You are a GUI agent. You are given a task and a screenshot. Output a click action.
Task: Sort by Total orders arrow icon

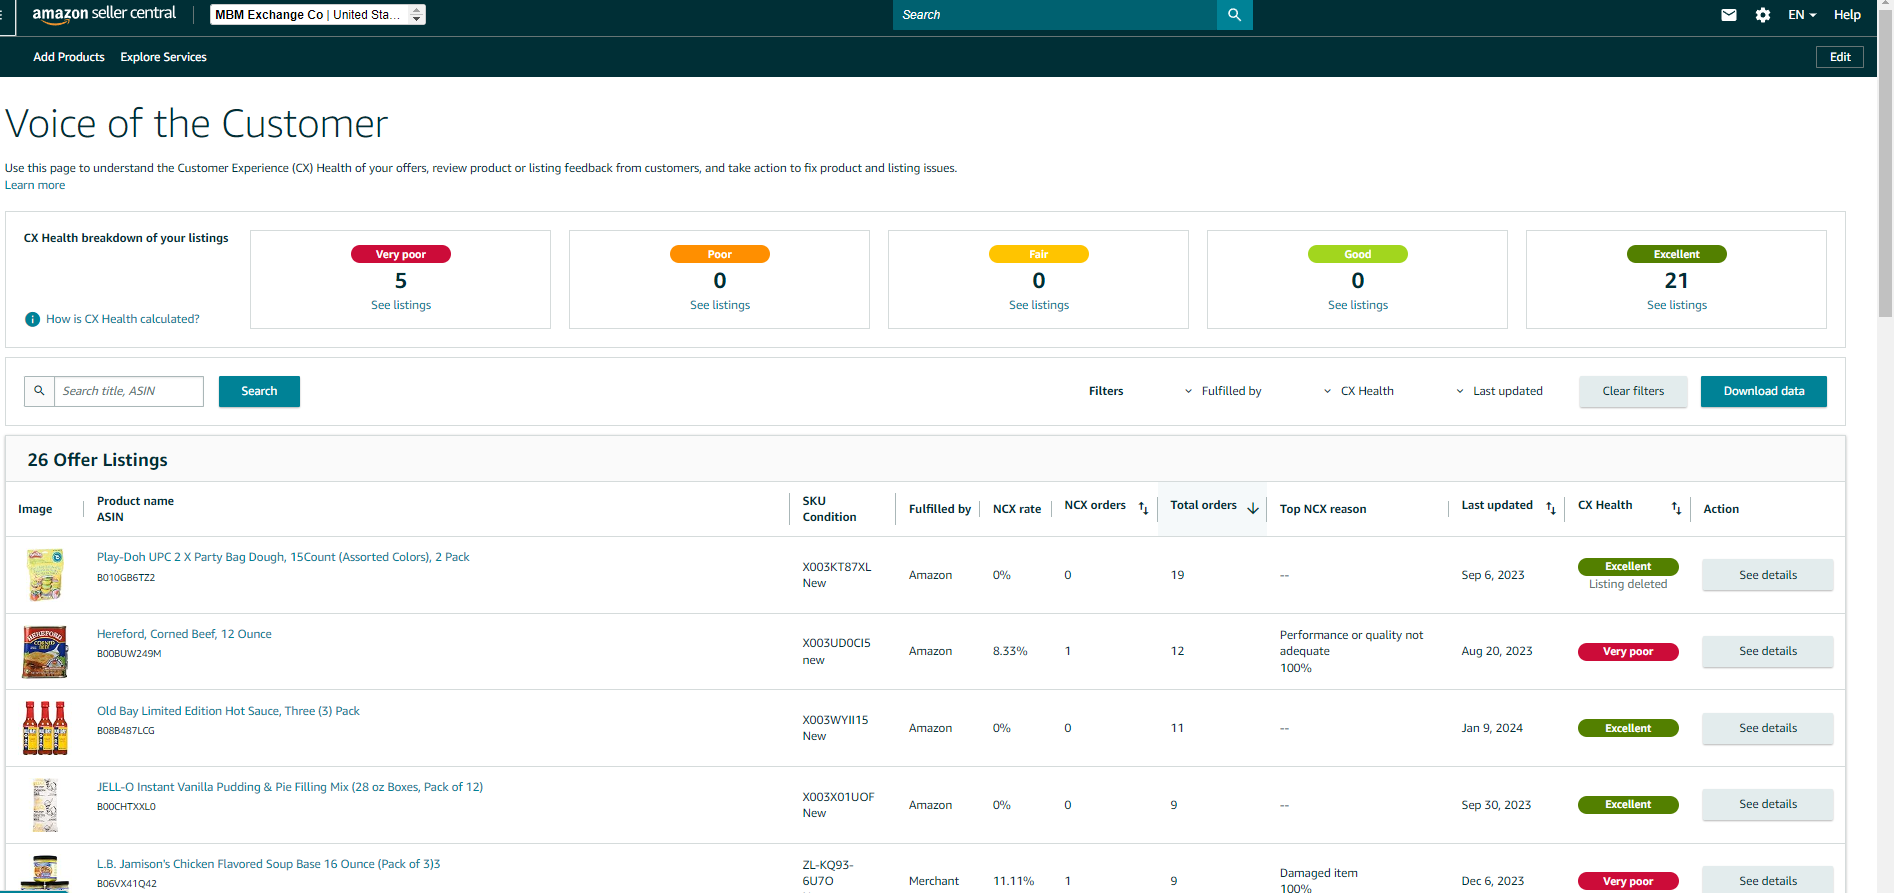click(1253, 509)
